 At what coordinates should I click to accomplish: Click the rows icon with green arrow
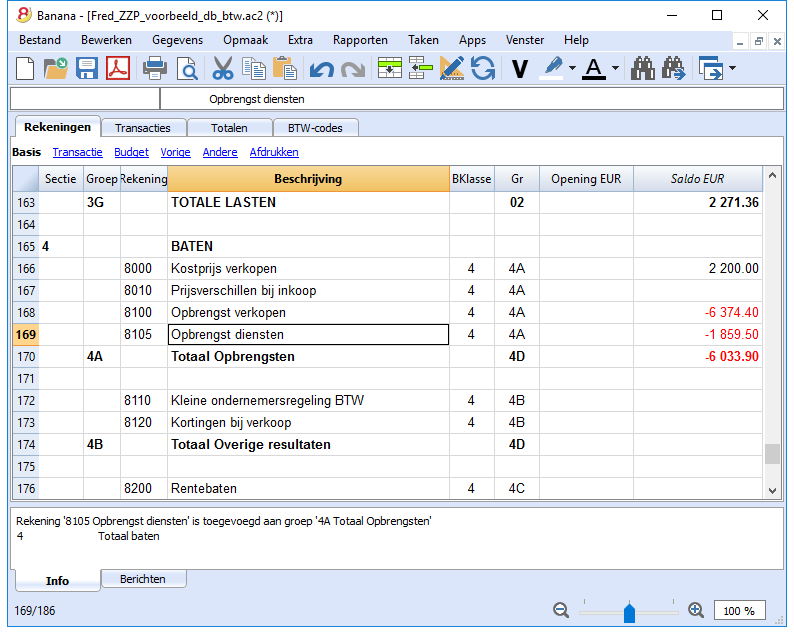coord(421,68)
